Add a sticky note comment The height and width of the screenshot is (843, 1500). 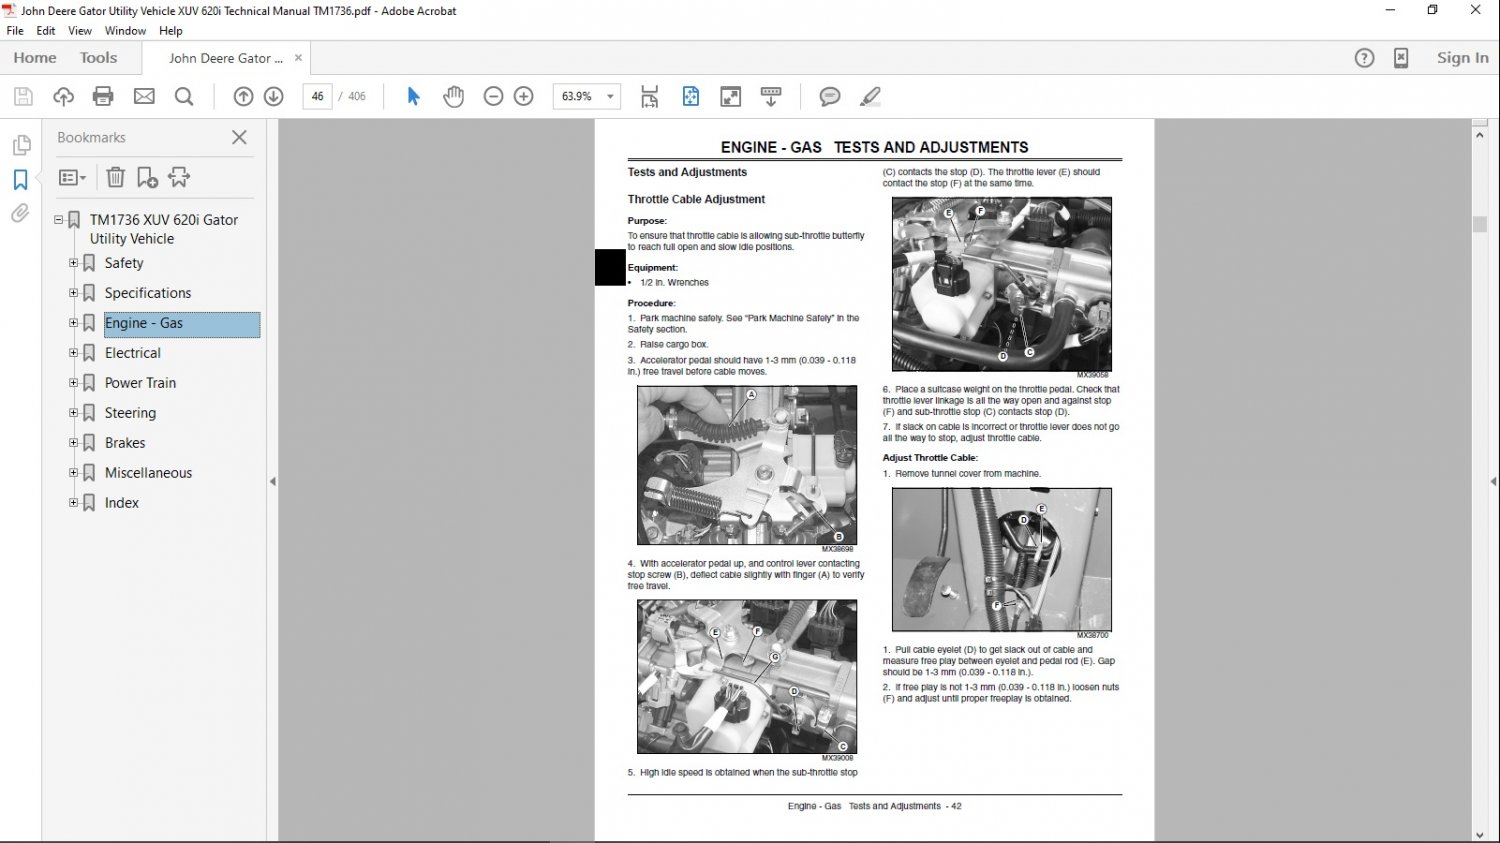point(829,96)
